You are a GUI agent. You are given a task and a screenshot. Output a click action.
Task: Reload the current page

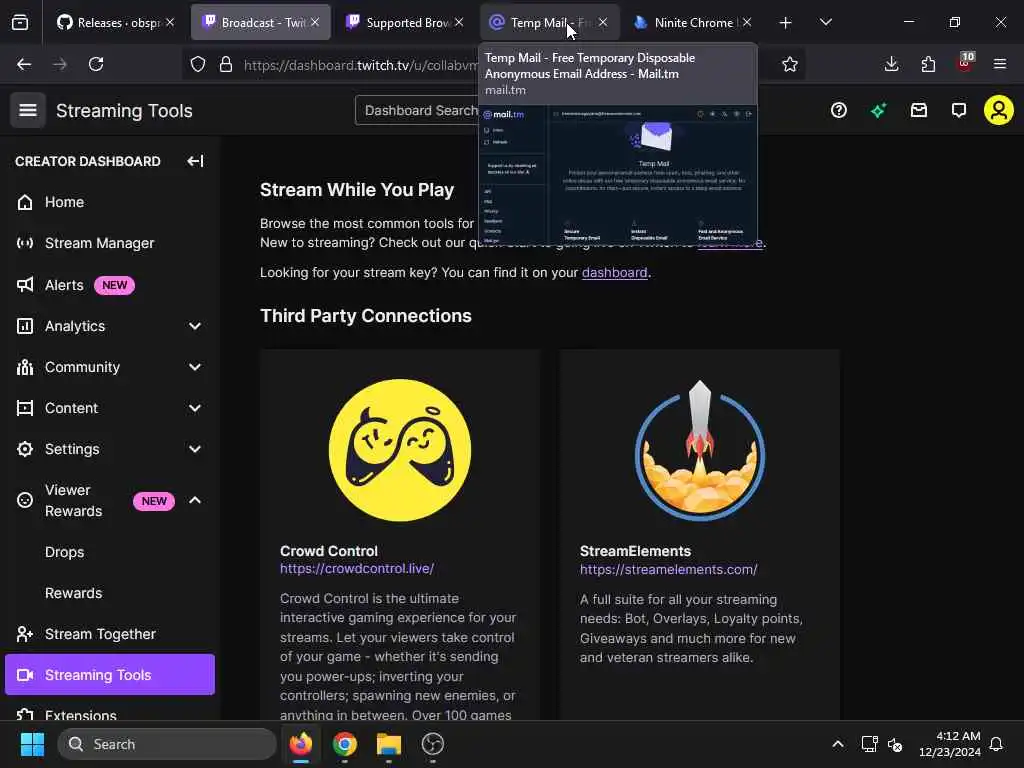click(96, 64)
